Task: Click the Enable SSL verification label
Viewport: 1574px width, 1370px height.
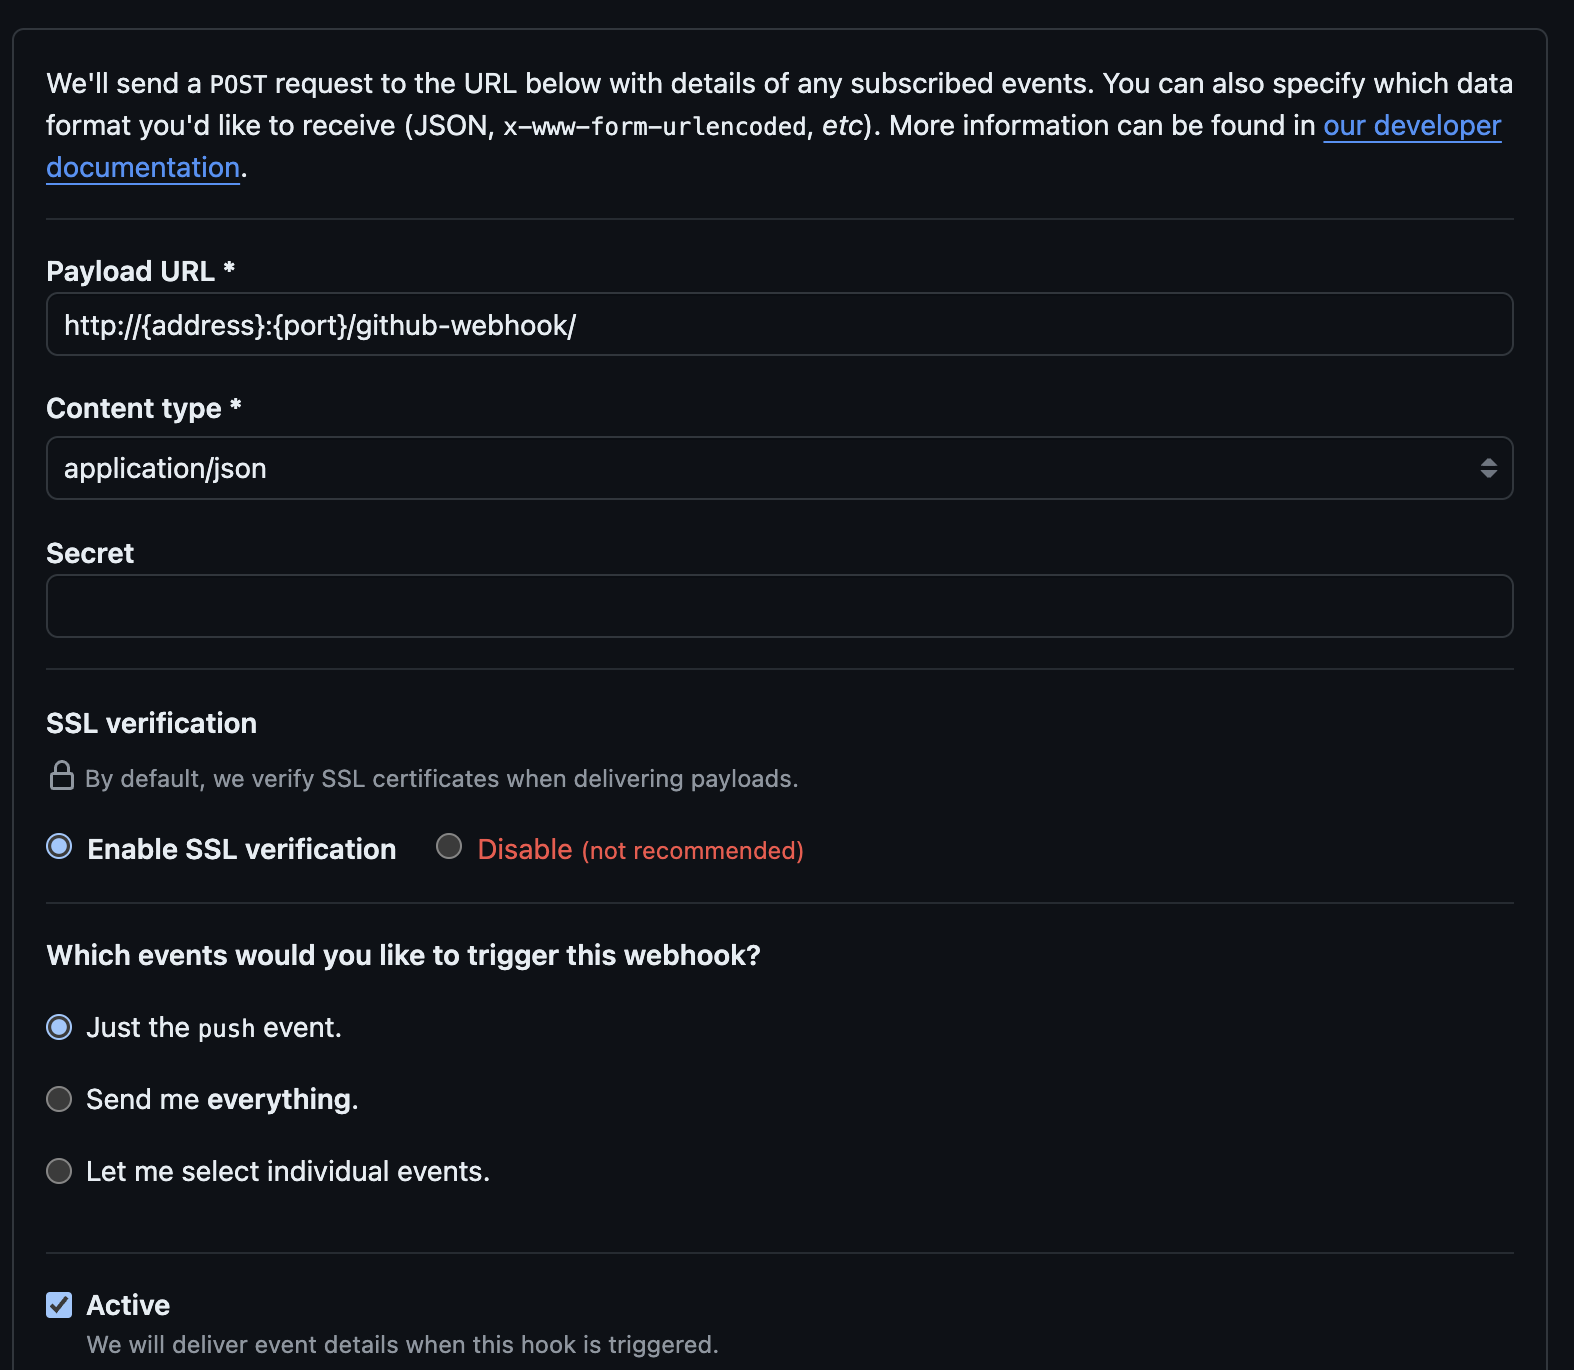Action: pyautogui.click(x=242, y=849)
